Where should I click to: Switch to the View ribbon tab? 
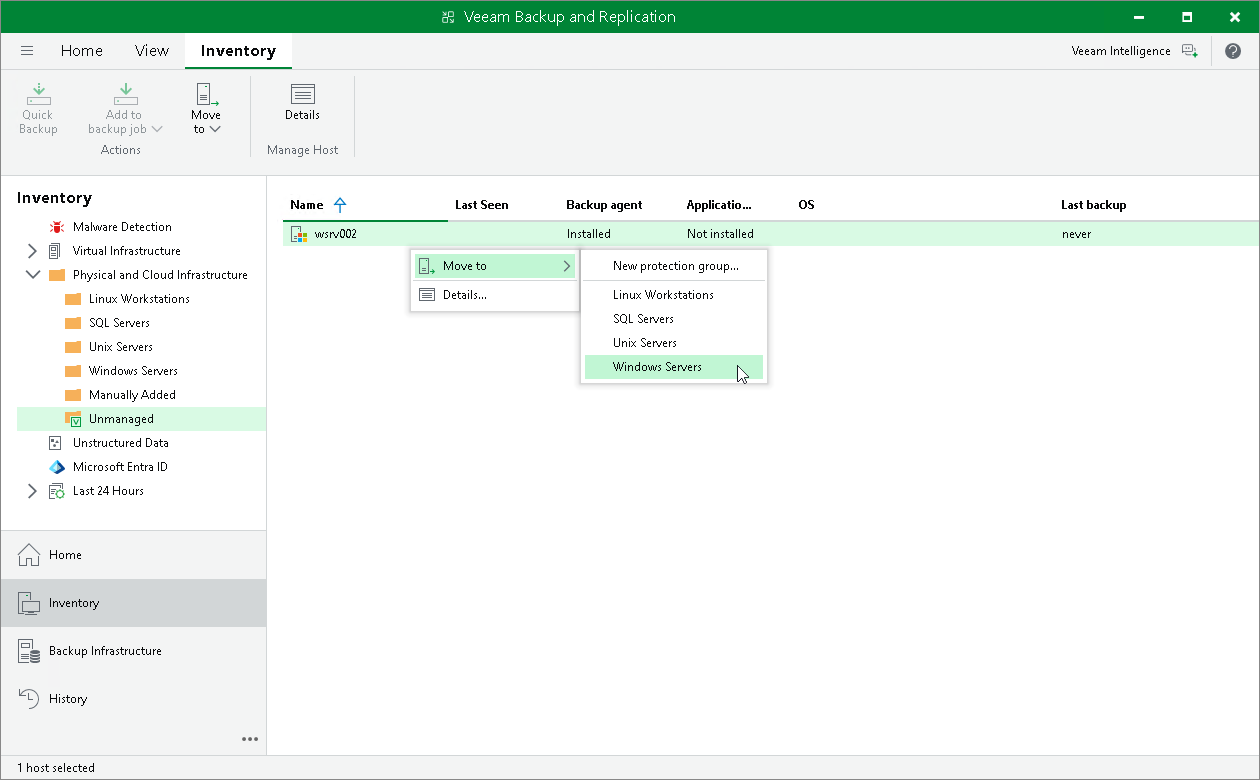click(x=152, y=51)
